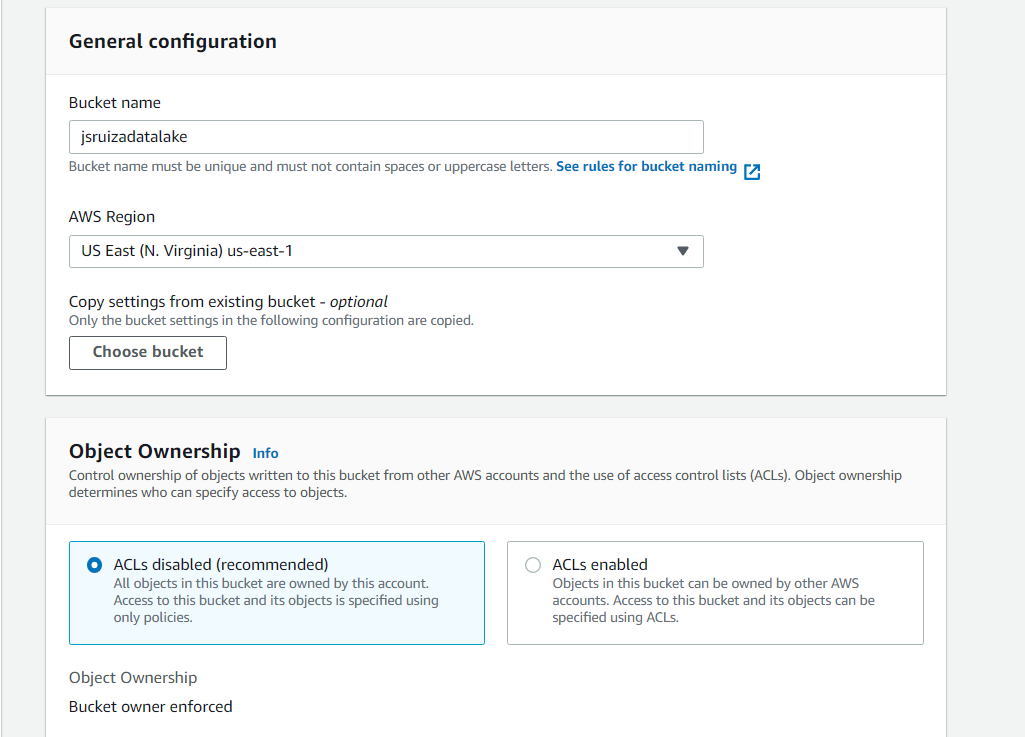The height and width of the screenshot is (737, 1025).
Task: Click the region value "us-east-1" in the selector
Action: coord(264,251)
